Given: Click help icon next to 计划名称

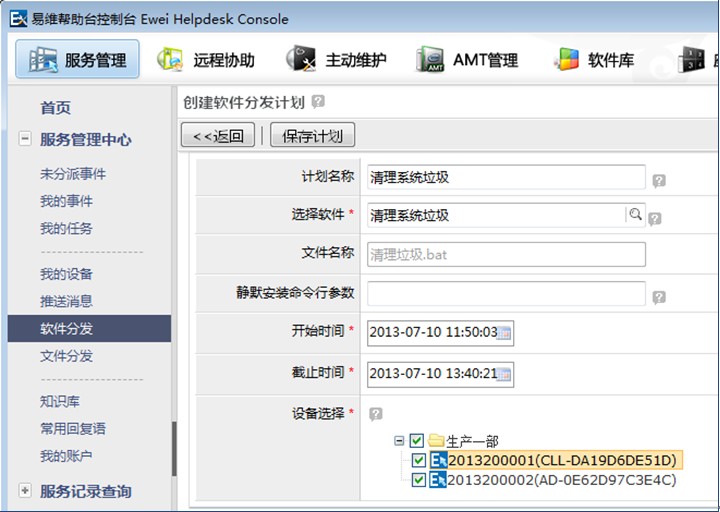Looking at the screenshot, I should click(x=659, y=181).
